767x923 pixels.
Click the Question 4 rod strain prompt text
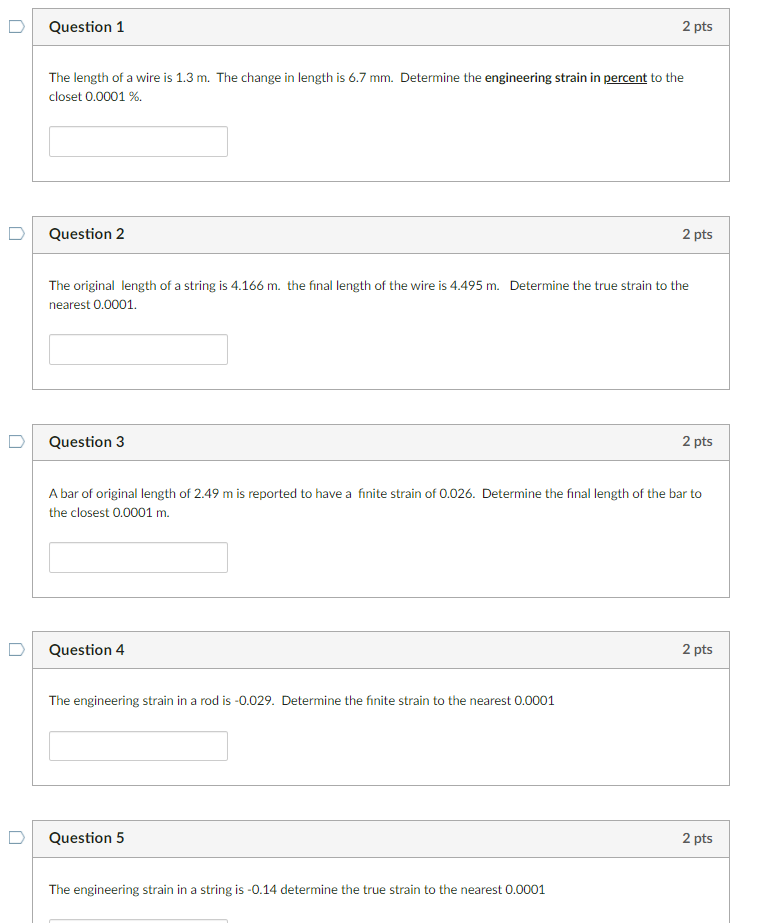pyautogui.click(x=301, y=700)
